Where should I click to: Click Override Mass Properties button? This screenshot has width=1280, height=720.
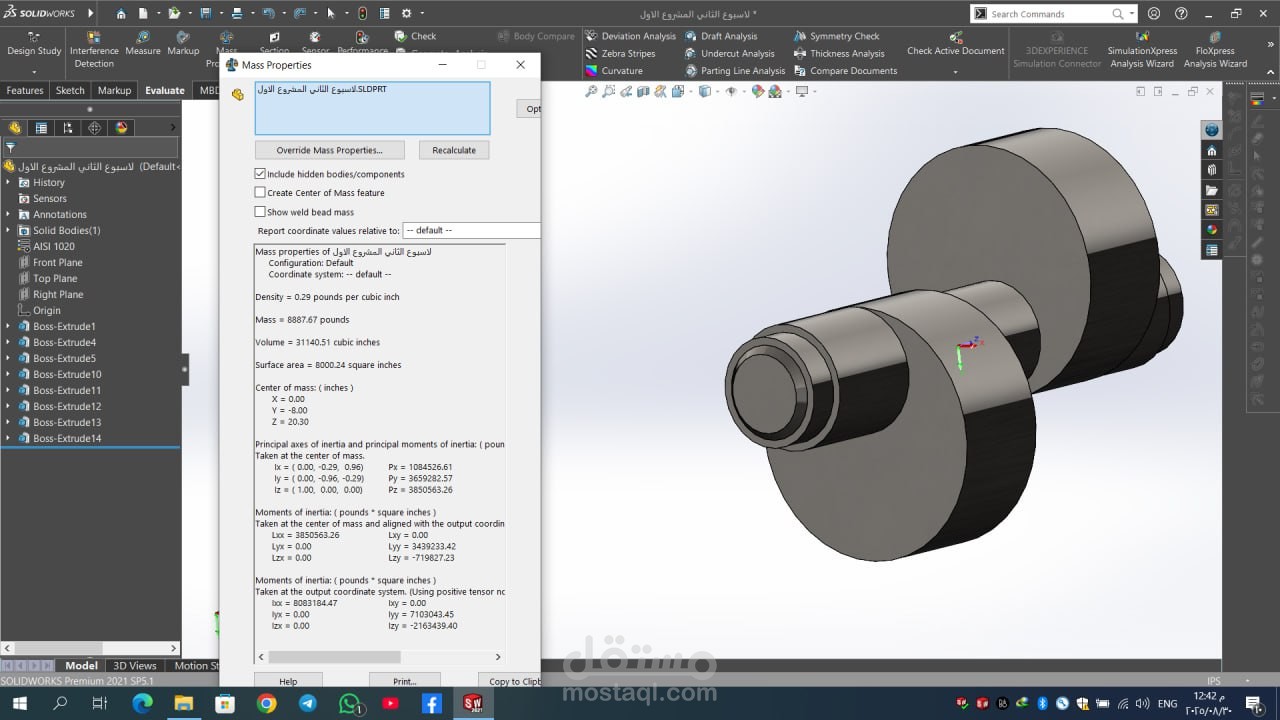(329, 150)
